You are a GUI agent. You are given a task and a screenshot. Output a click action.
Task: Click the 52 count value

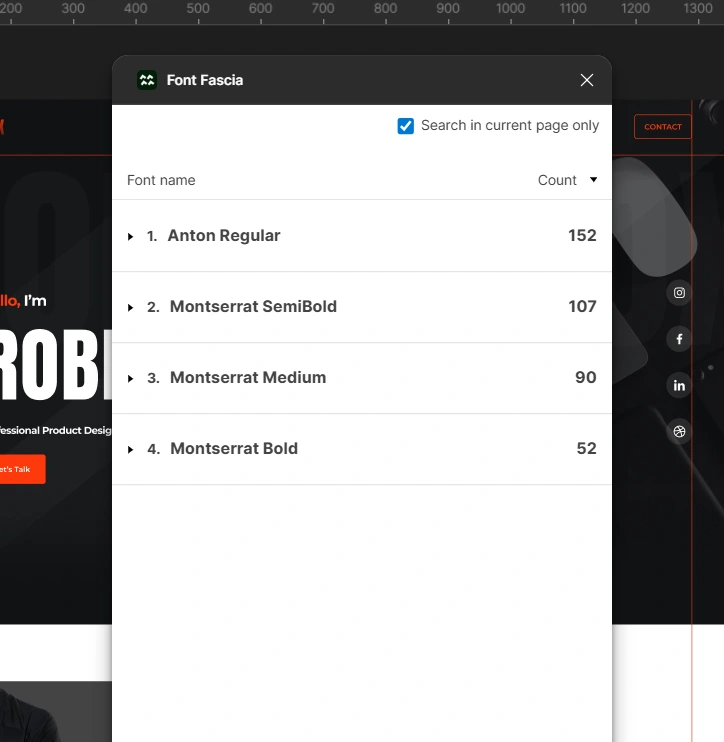click(586, 448)
